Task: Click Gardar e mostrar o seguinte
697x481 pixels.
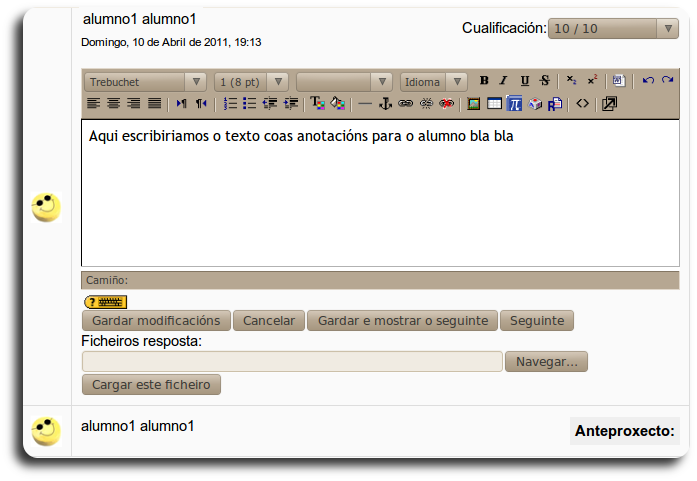Action: point(403,321)
